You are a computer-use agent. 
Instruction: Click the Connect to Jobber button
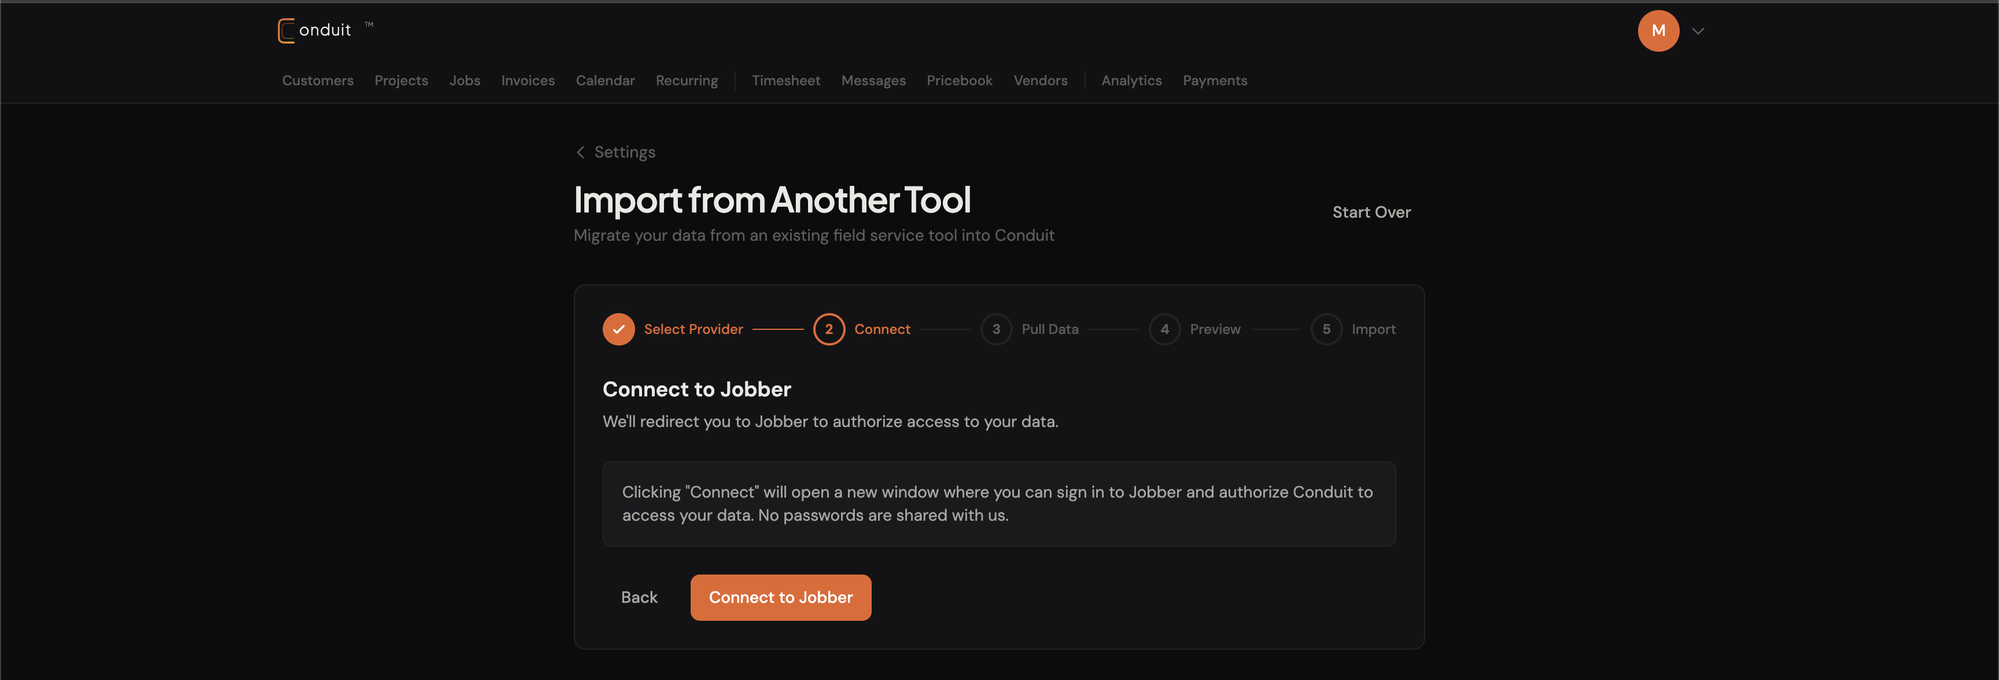pyautogui.click(x=781, y=597)
